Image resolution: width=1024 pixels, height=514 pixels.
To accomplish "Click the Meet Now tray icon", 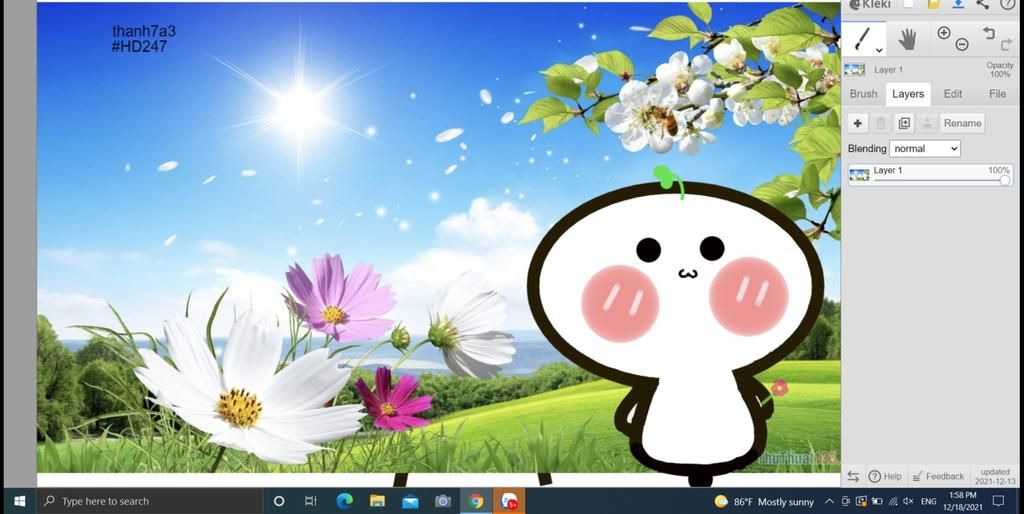I will pyautogui.click(x=846, y=502).
